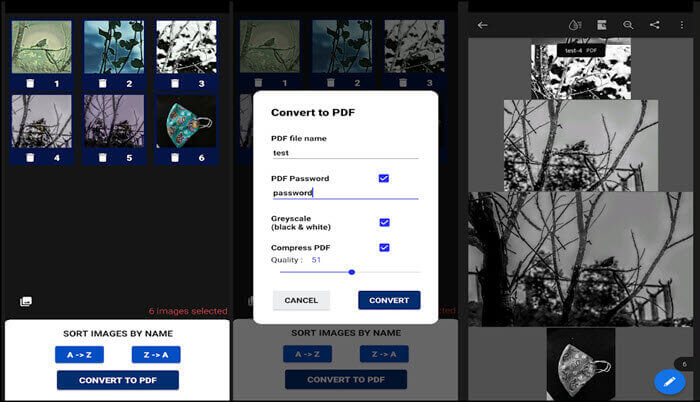700x402 pixels.
Task: Disable the PDF Password checkbox
Action: [x=384, y=178]
